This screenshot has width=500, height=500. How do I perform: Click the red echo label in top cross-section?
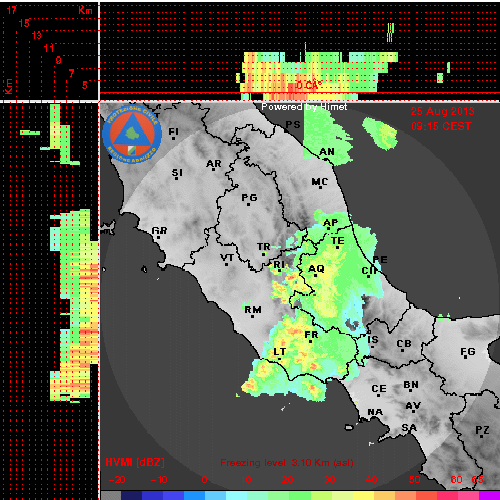[x=309, y=85]
